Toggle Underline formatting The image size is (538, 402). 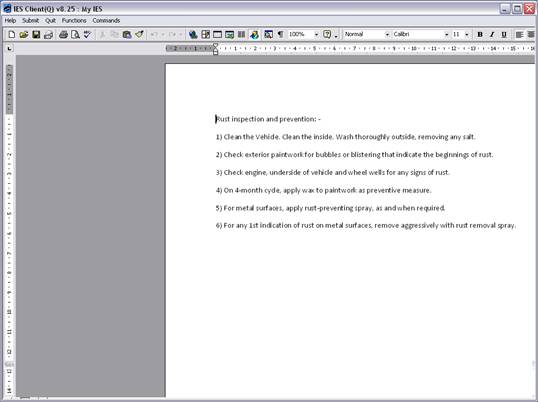click(504, 34)
